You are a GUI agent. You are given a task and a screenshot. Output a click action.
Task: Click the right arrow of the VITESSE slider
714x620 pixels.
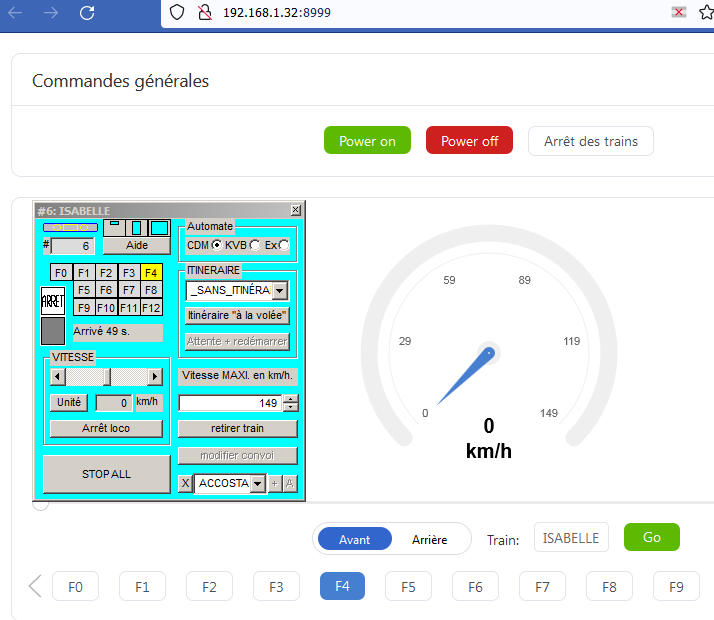[x=154, y=376]
